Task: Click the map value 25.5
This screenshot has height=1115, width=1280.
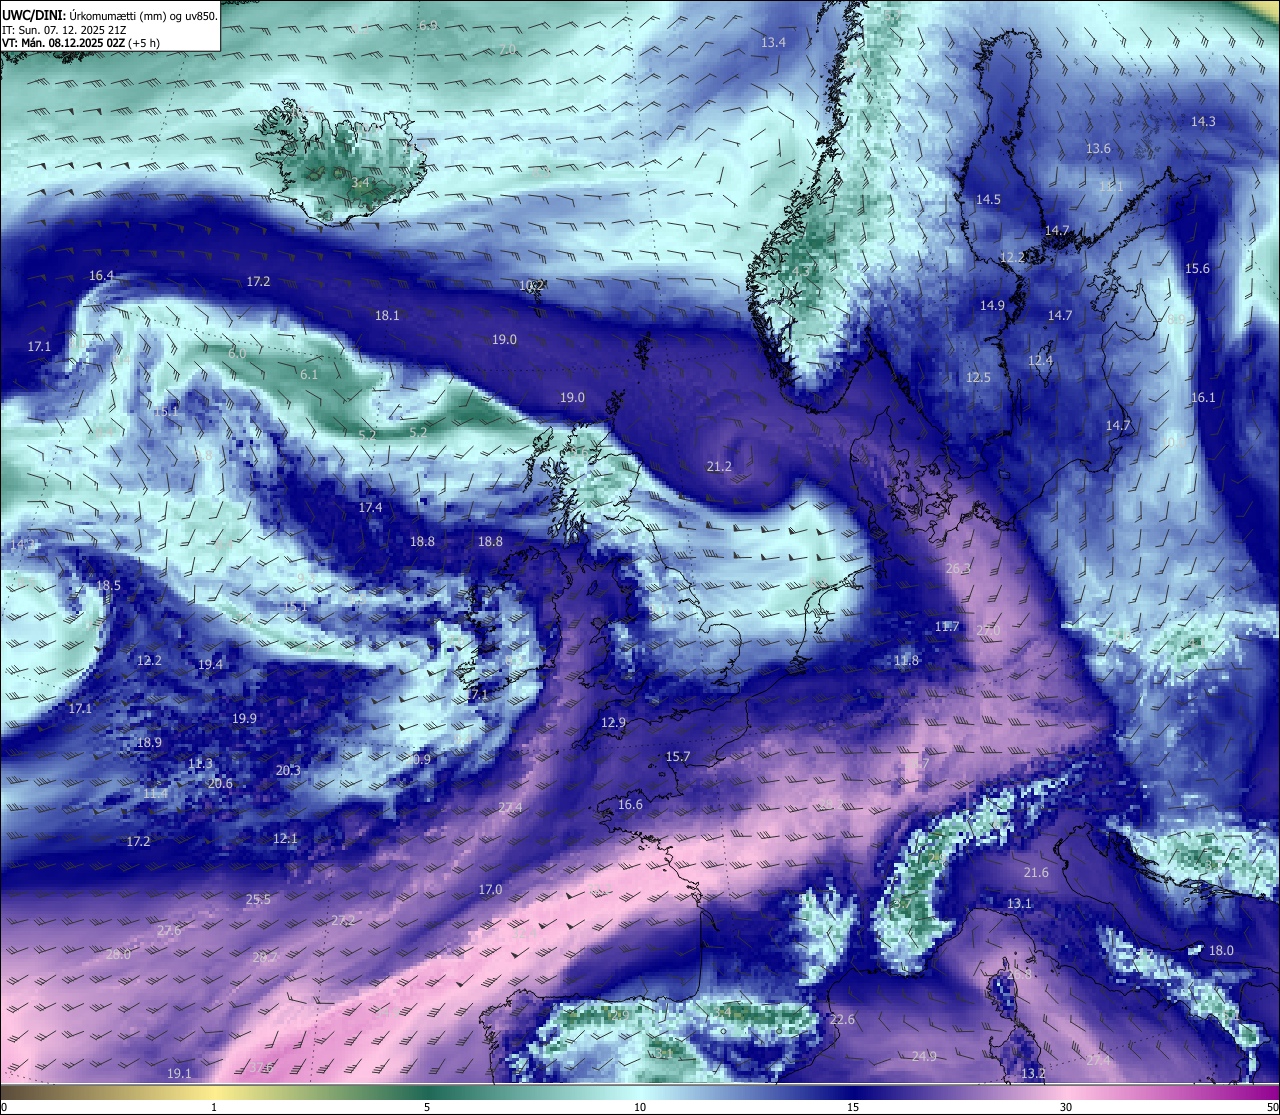Action: click(258, 900)
